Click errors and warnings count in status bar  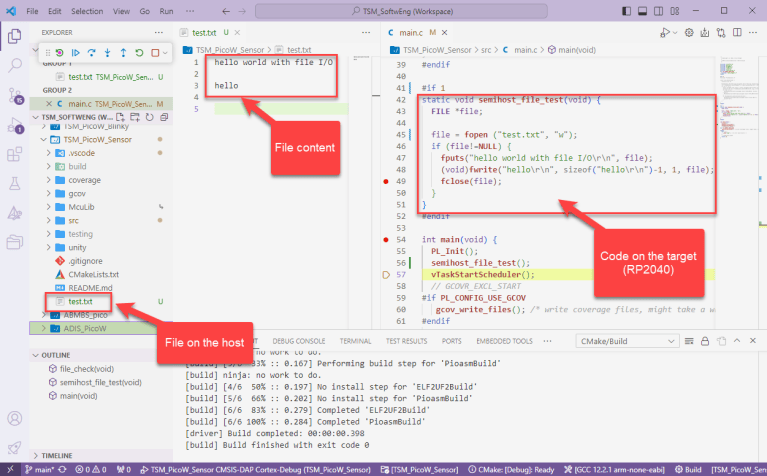(91, 470)
